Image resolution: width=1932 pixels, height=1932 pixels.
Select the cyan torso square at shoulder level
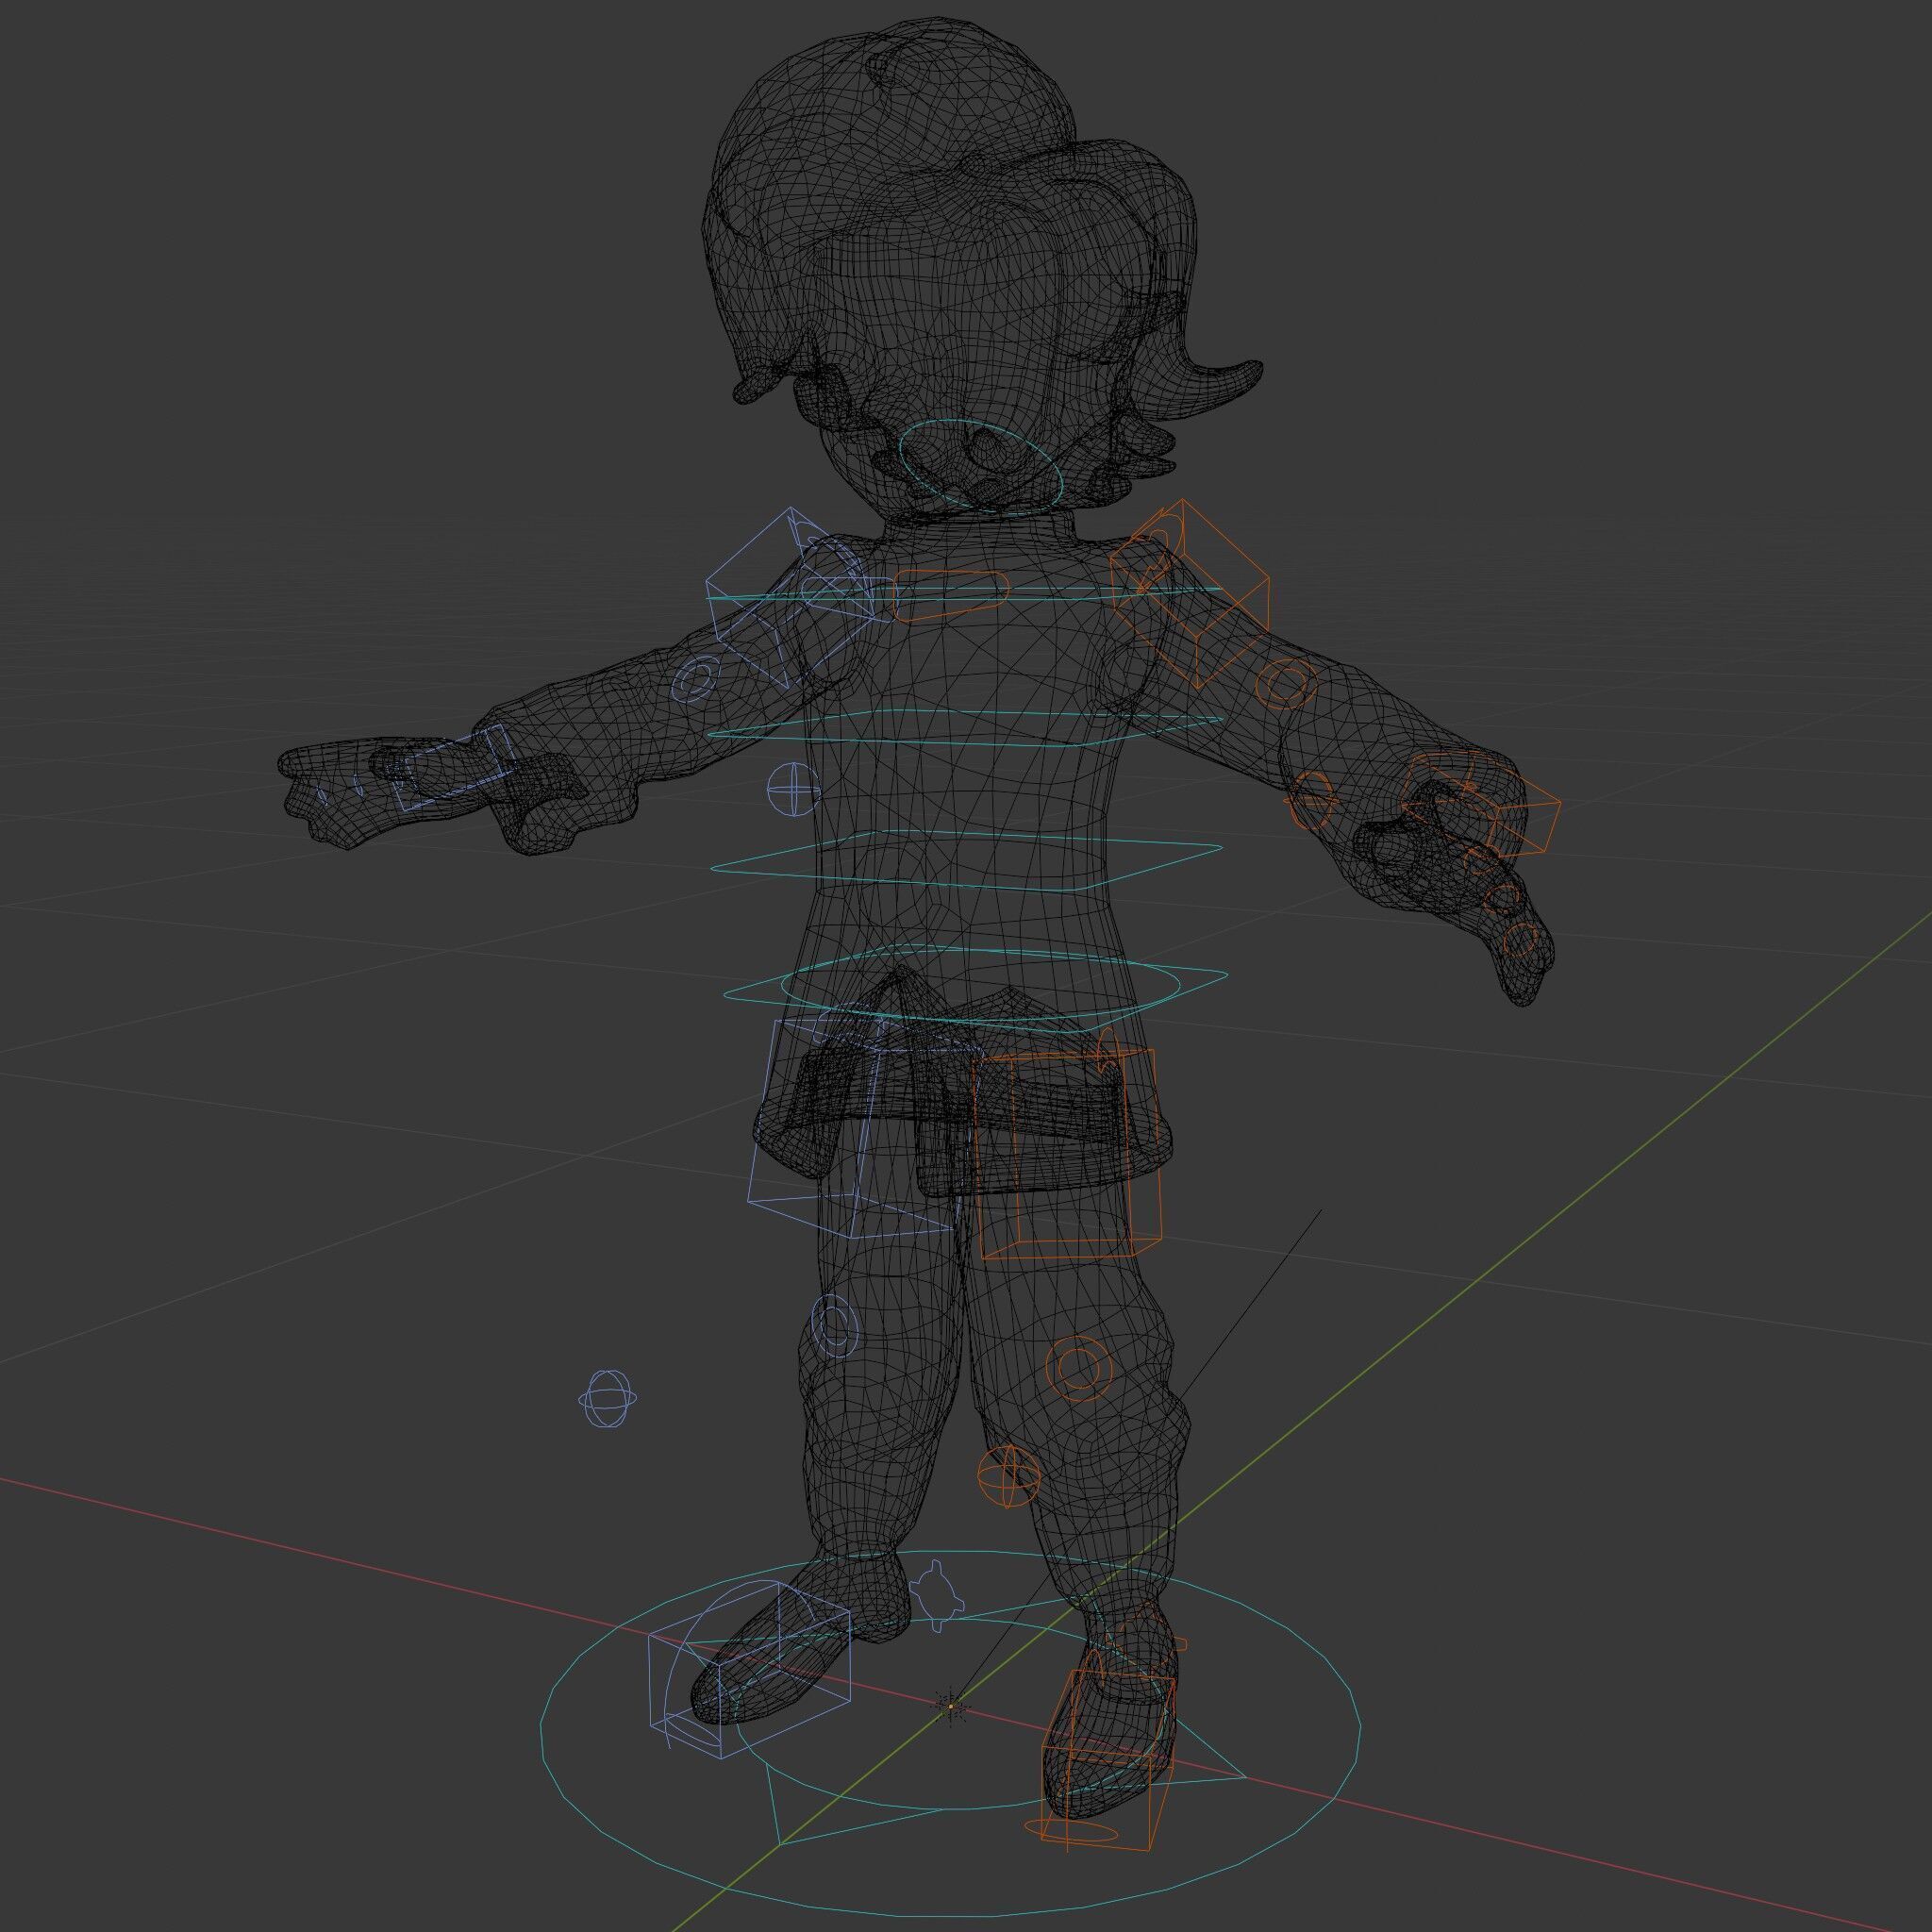pos(965,594)
